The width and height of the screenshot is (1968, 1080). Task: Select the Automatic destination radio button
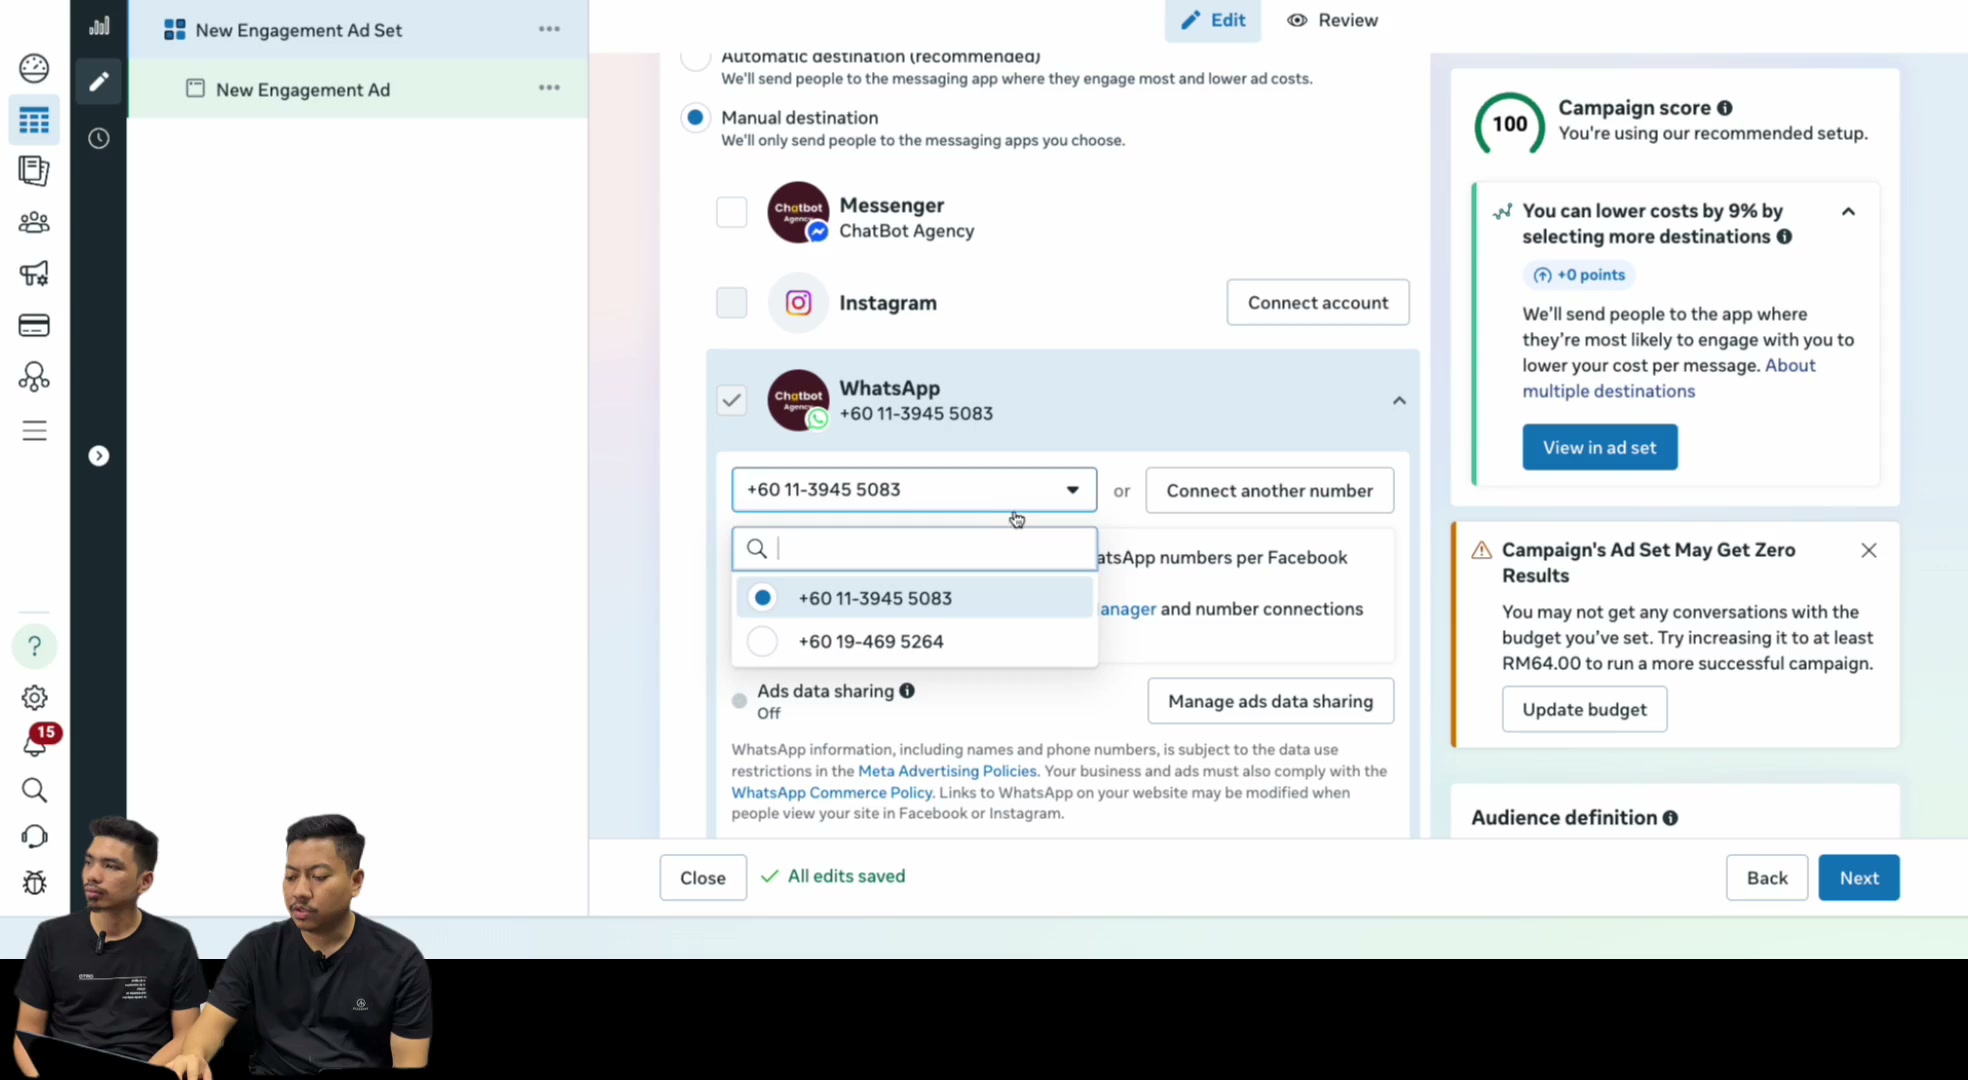(695, 57)
